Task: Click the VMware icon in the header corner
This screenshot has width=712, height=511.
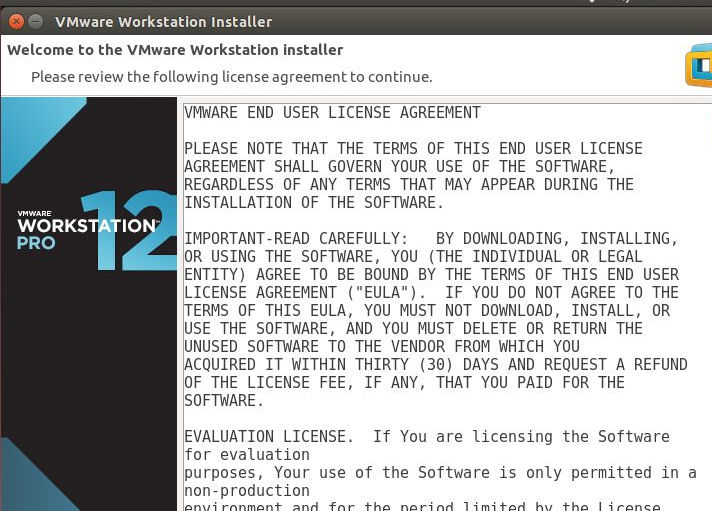Action: coord(698,66)
